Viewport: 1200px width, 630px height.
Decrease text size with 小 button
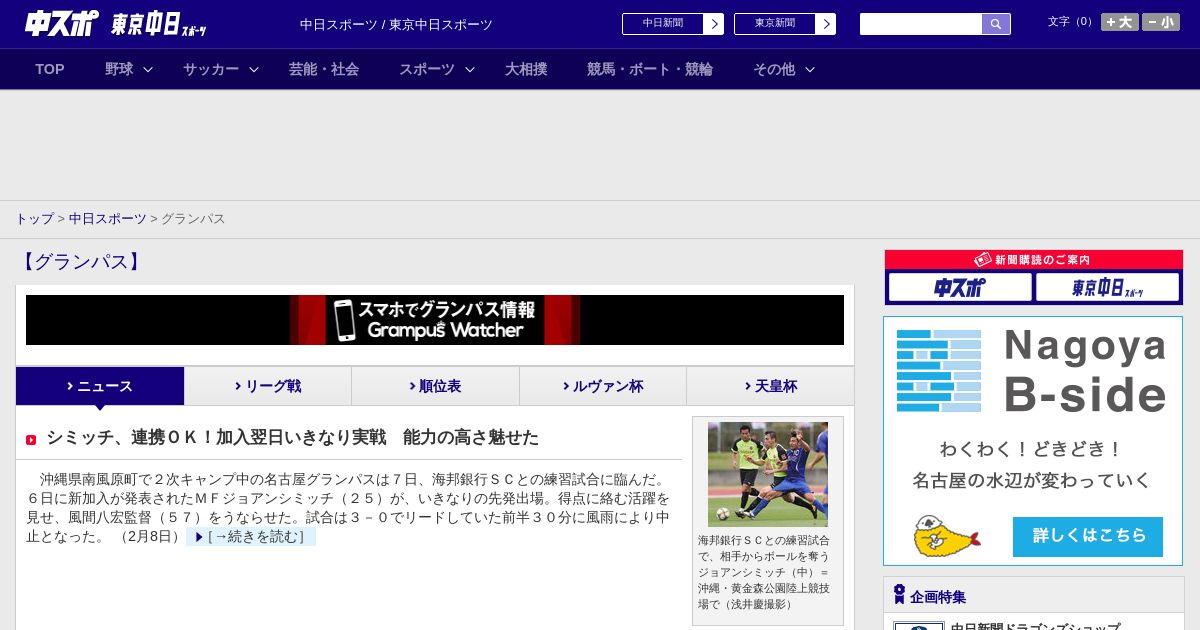coord(1161,22)
